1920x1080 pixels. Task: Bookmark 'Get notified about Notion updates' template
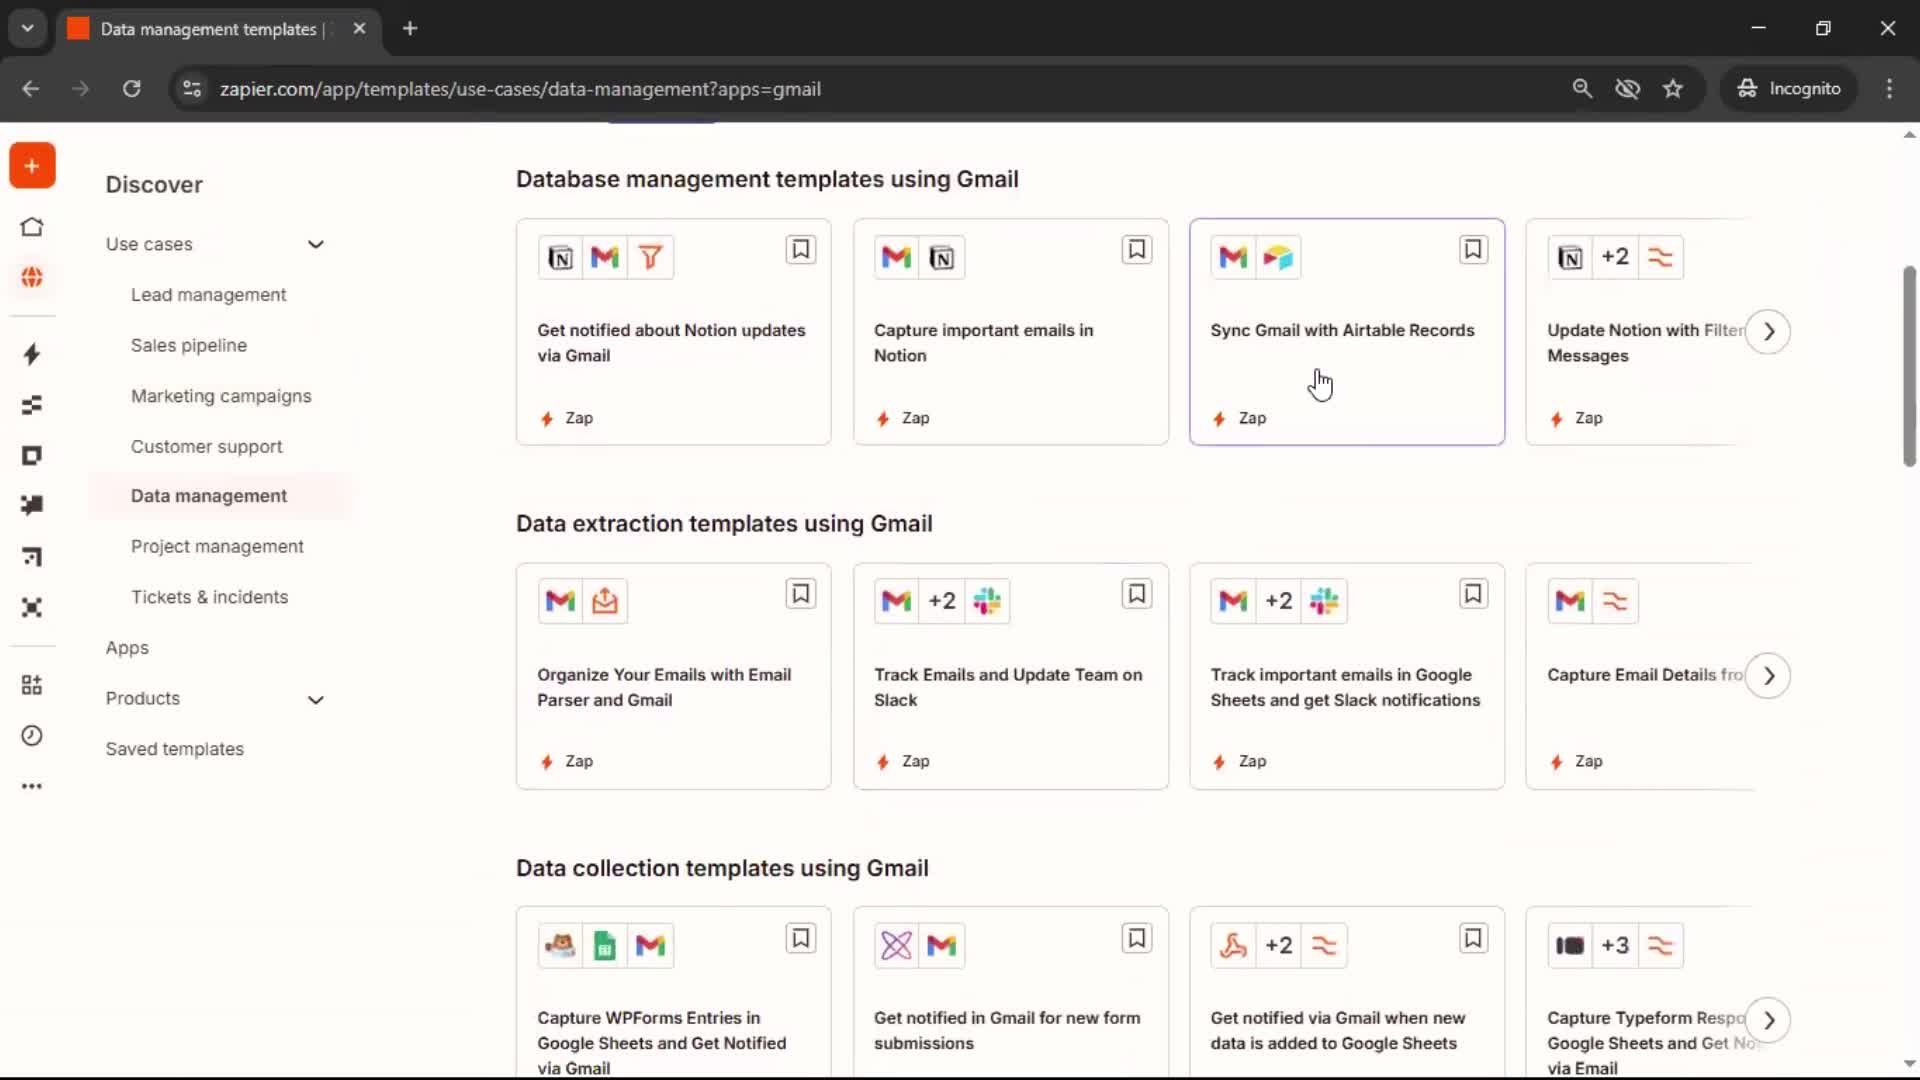(x=801, y=250)
